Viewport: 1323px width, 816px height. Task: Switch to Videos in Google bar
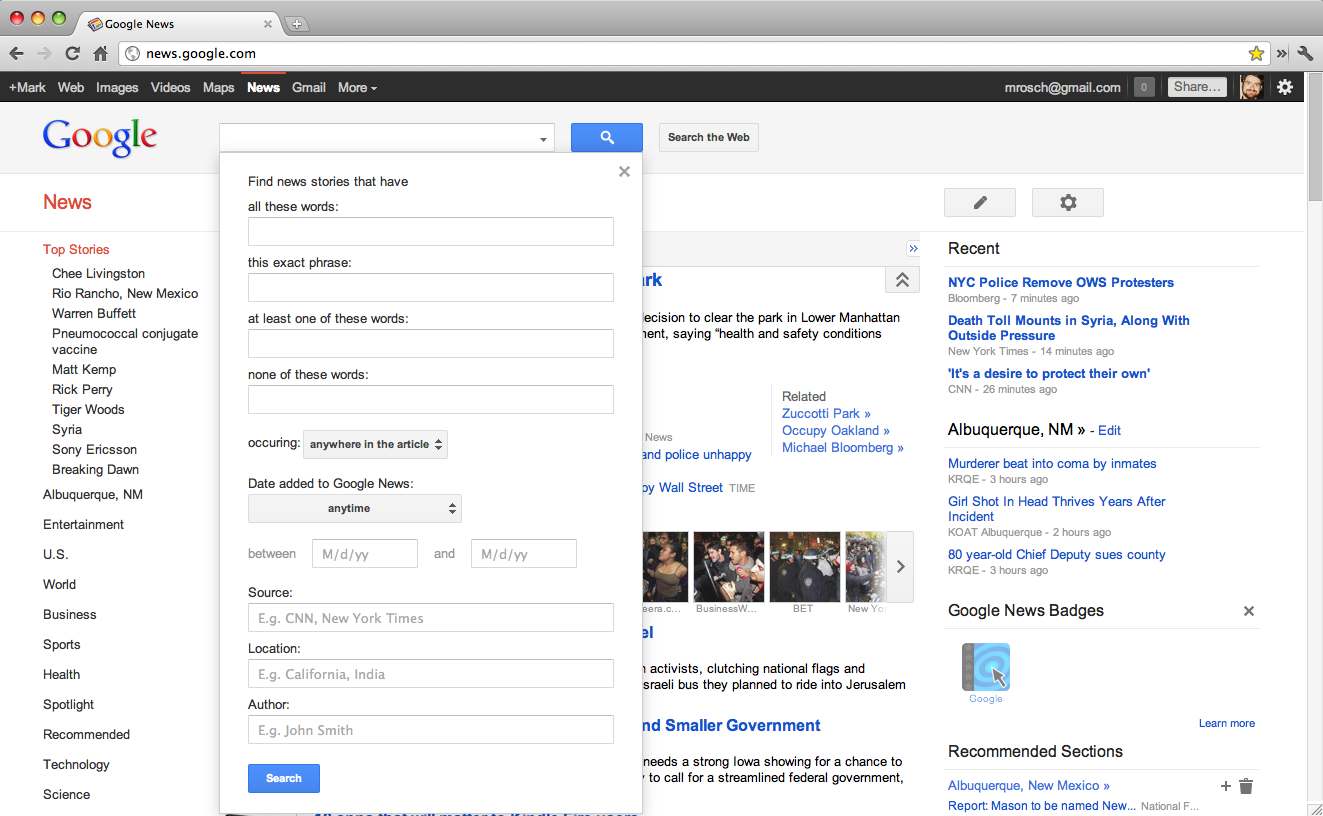pos(170,87)
